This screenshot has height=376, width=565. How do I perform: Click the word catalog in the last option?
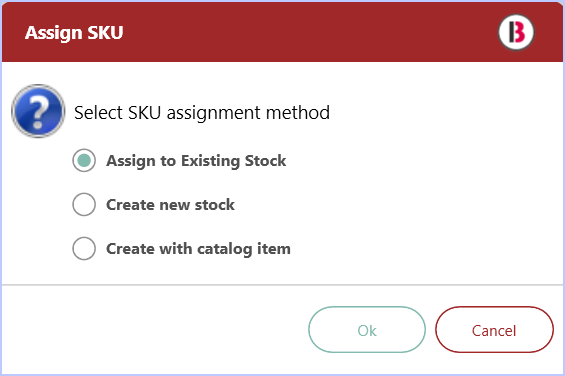(224, 249)
